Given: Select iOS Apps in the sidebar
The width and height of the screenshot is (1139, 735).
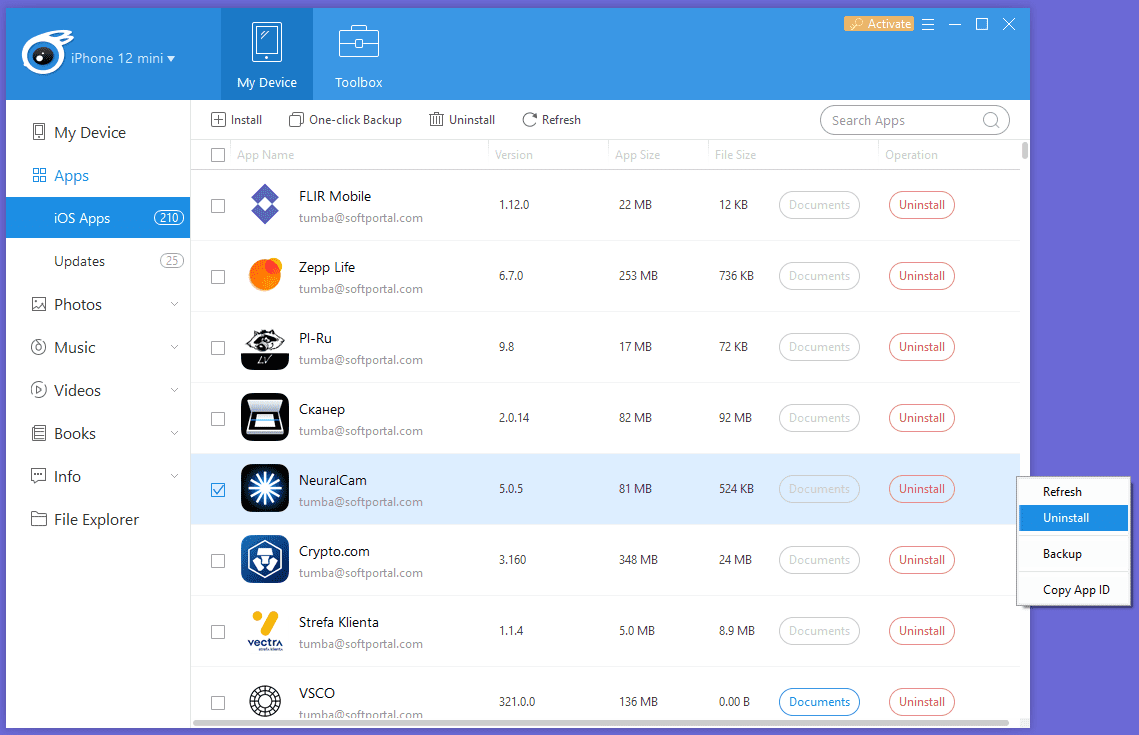Looking at the screenshot, I should (98, 218).
